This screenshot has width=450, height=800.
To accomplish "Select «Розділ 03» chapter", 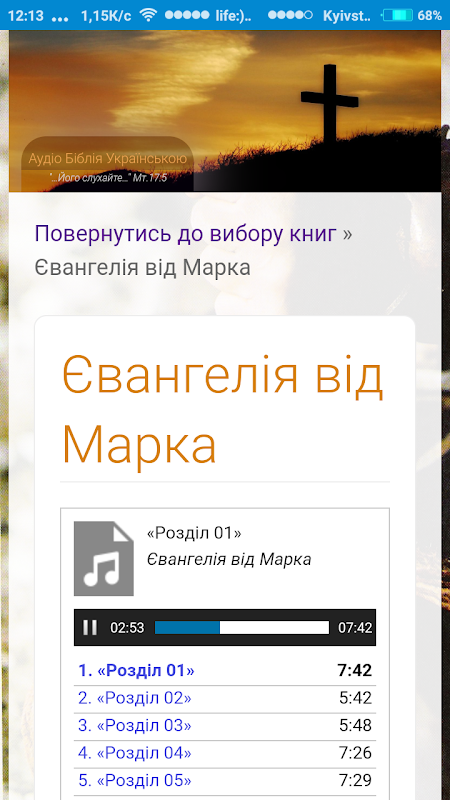I will click(135, 726).
